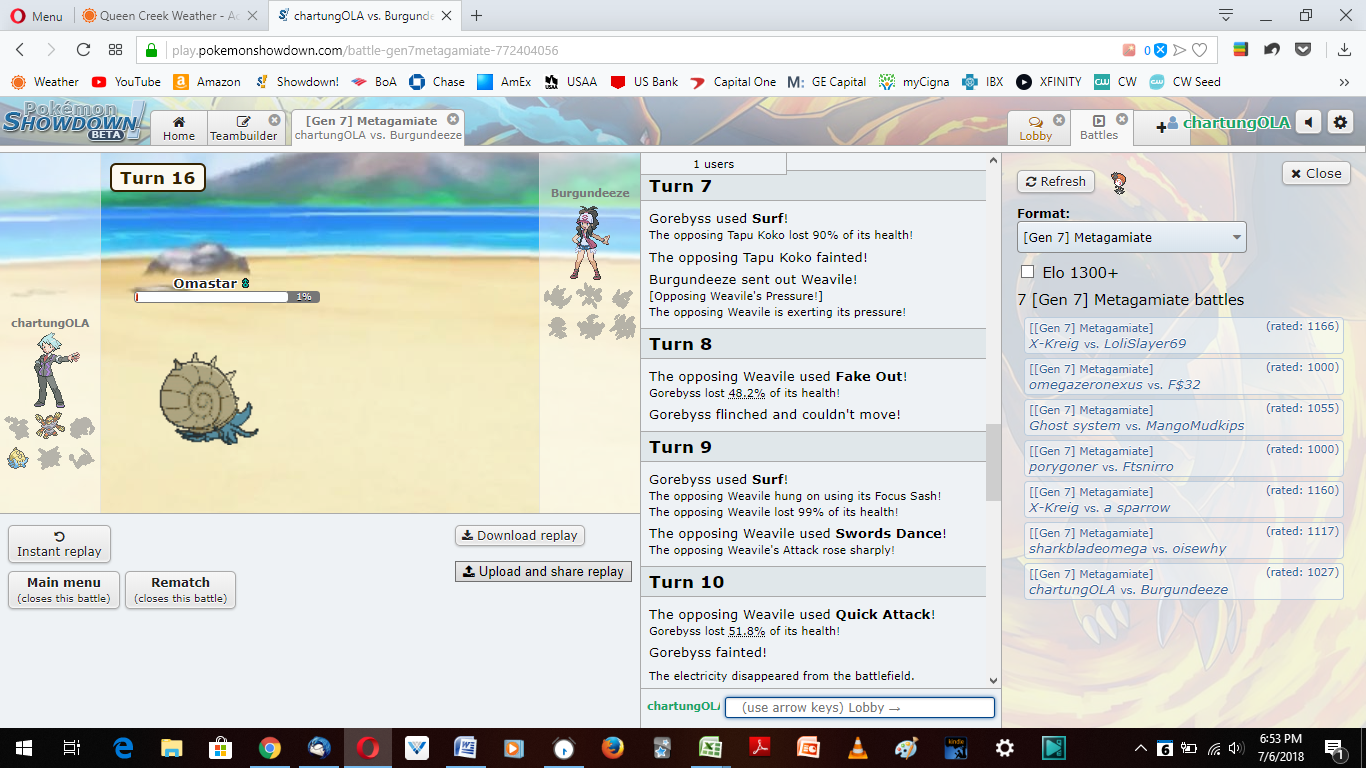Close the Battles side panel

1316,173
